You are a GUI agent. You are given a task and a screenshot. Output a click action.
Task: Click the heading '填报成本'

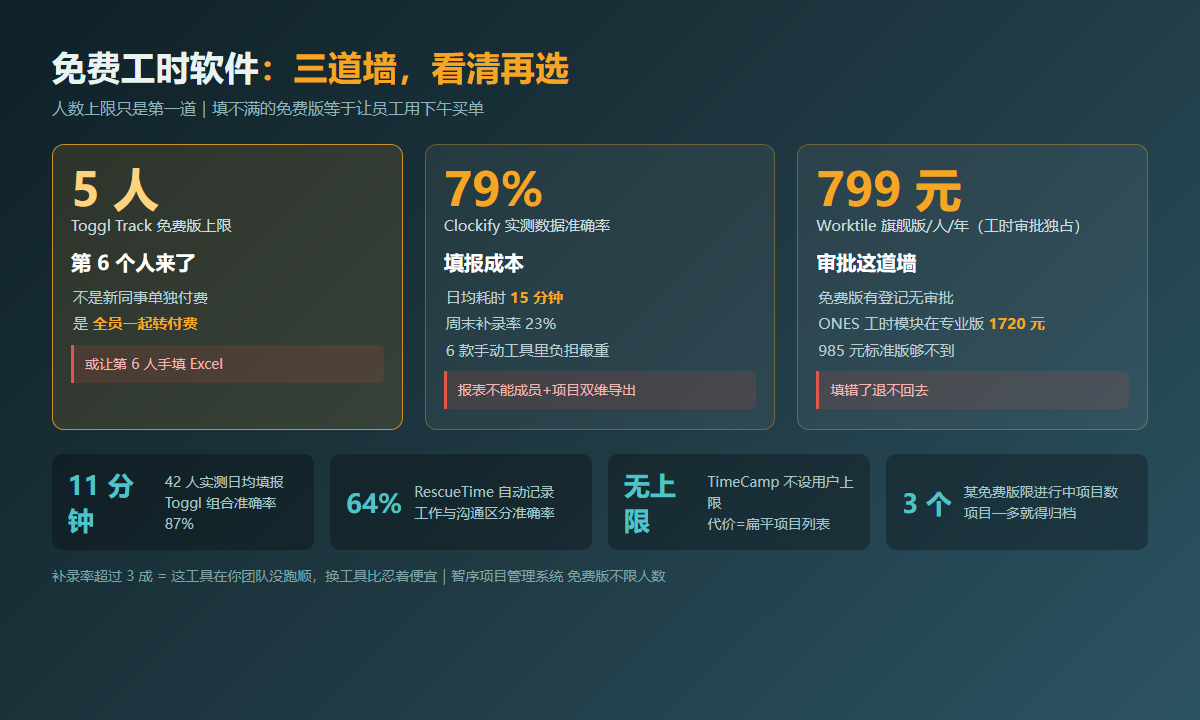tap(484, 263)
